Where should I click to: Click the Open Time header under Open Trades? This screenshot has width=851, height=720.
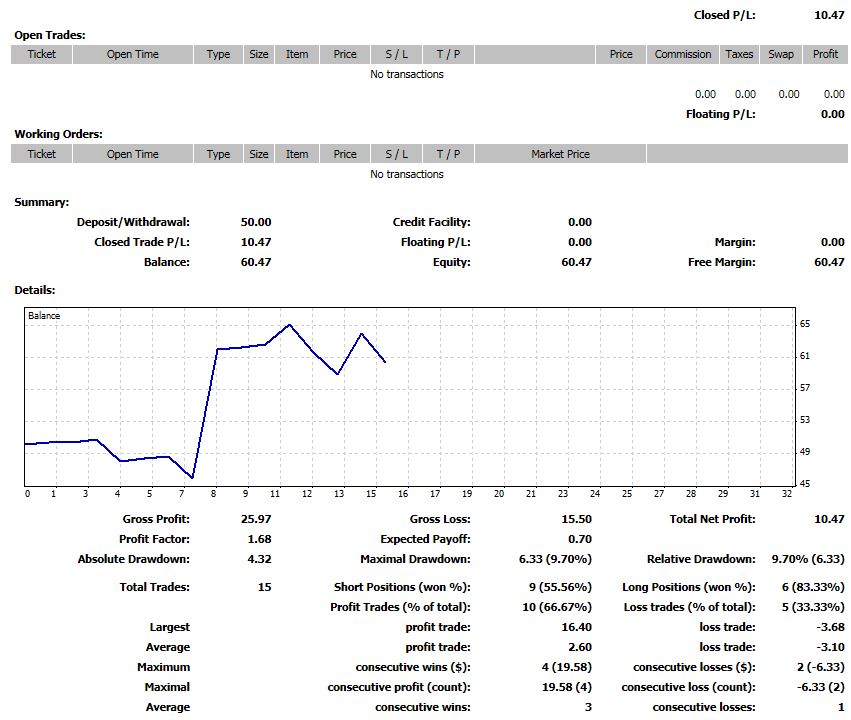pyautogui.click(x=132, y=54)
